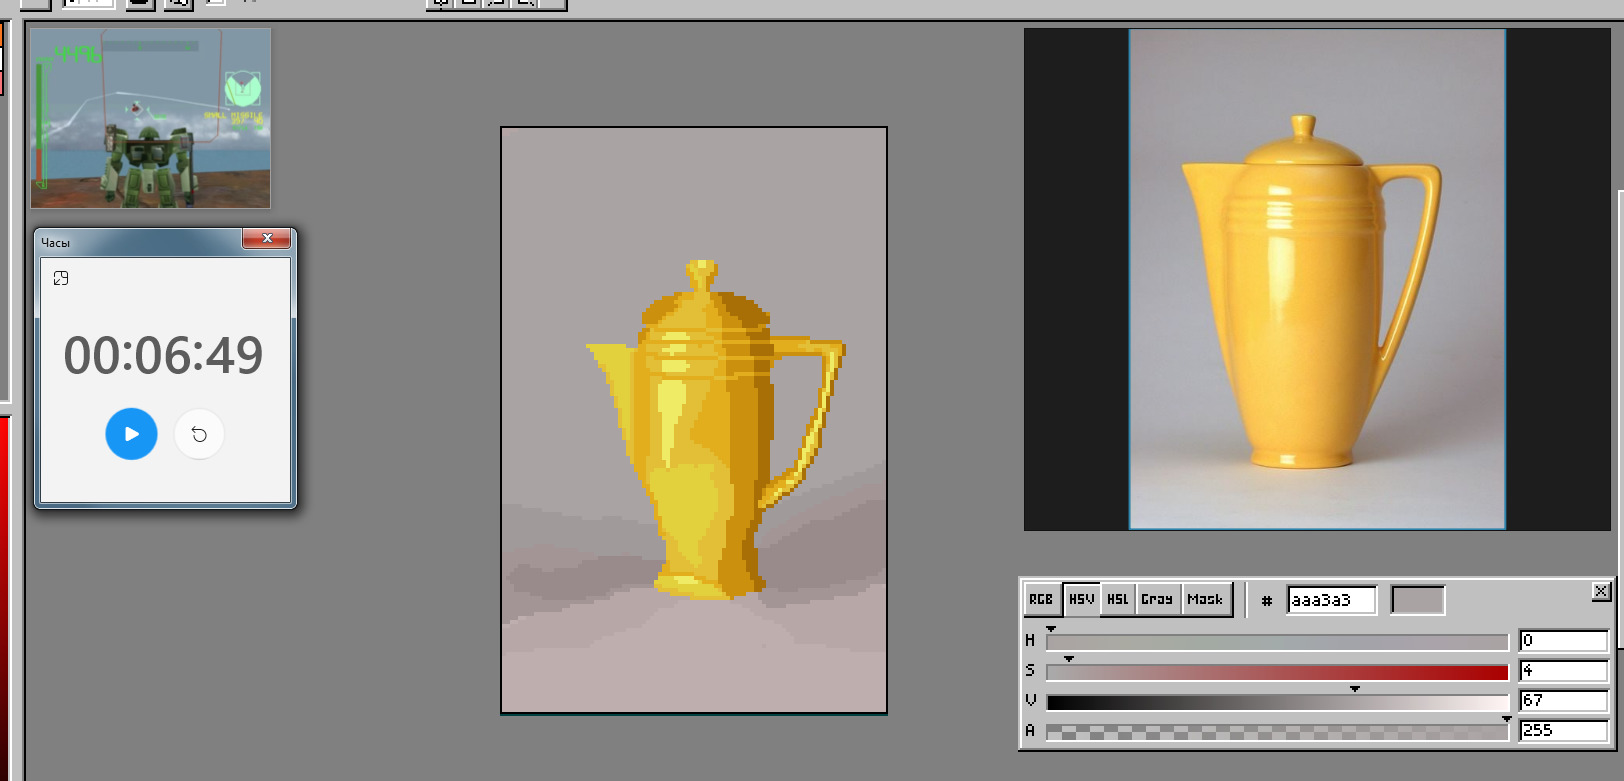The image size is (1624, 781).
Task: Select the yellow teapot reference photo
Action: tap(1317, 279)
